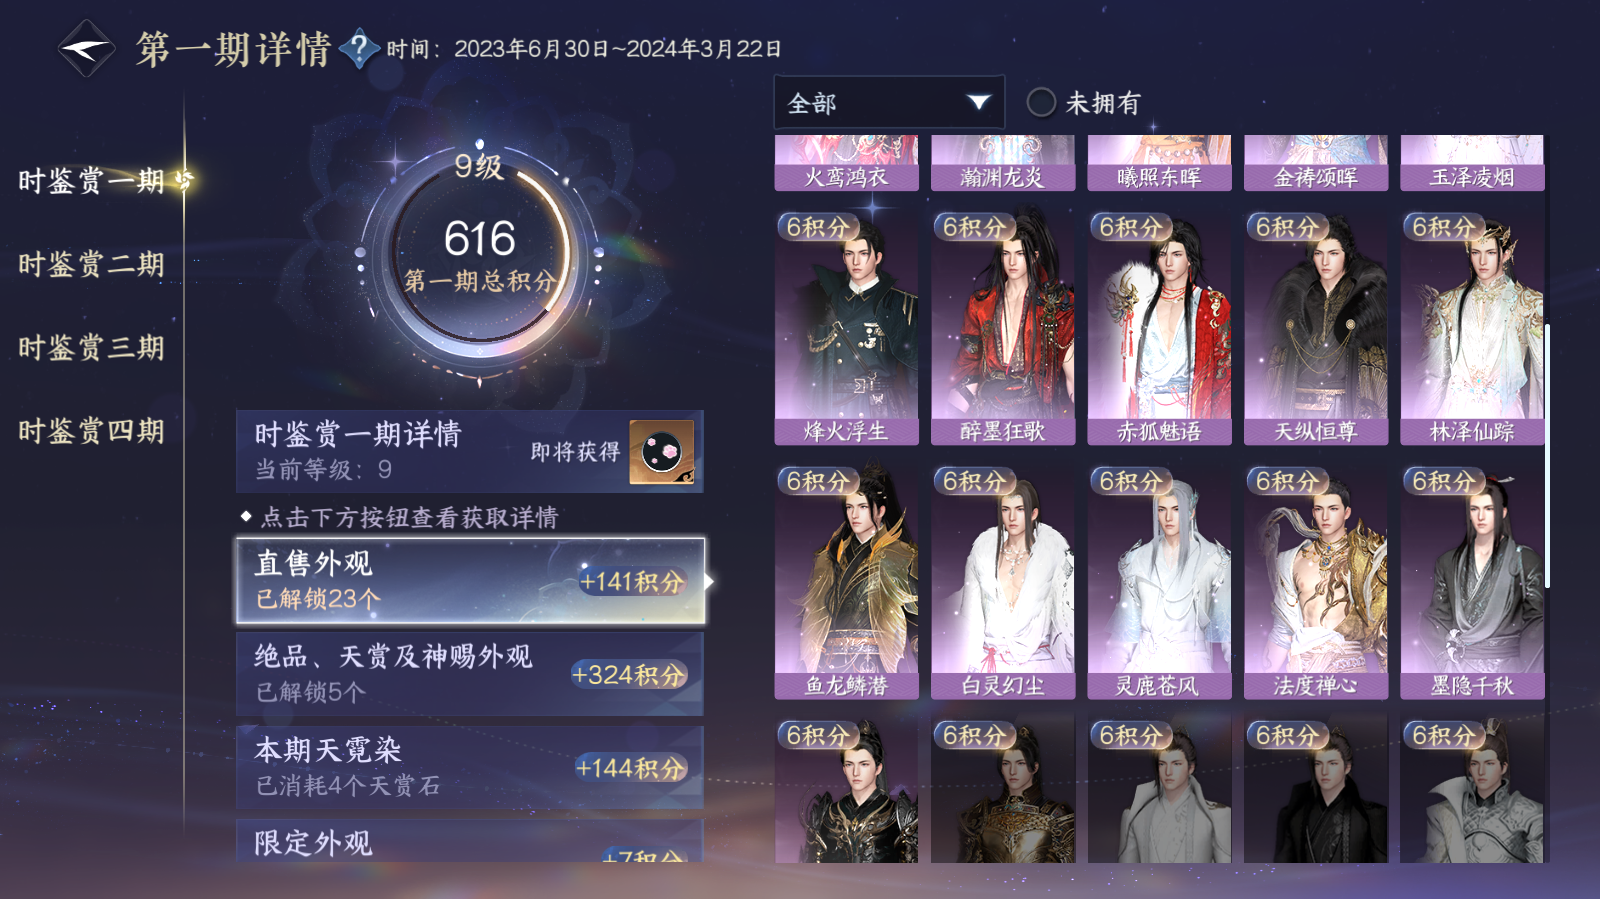Switch to 时鉴赏四期 tab
This screenshot has height=899, width=1600.
[91, 431]
